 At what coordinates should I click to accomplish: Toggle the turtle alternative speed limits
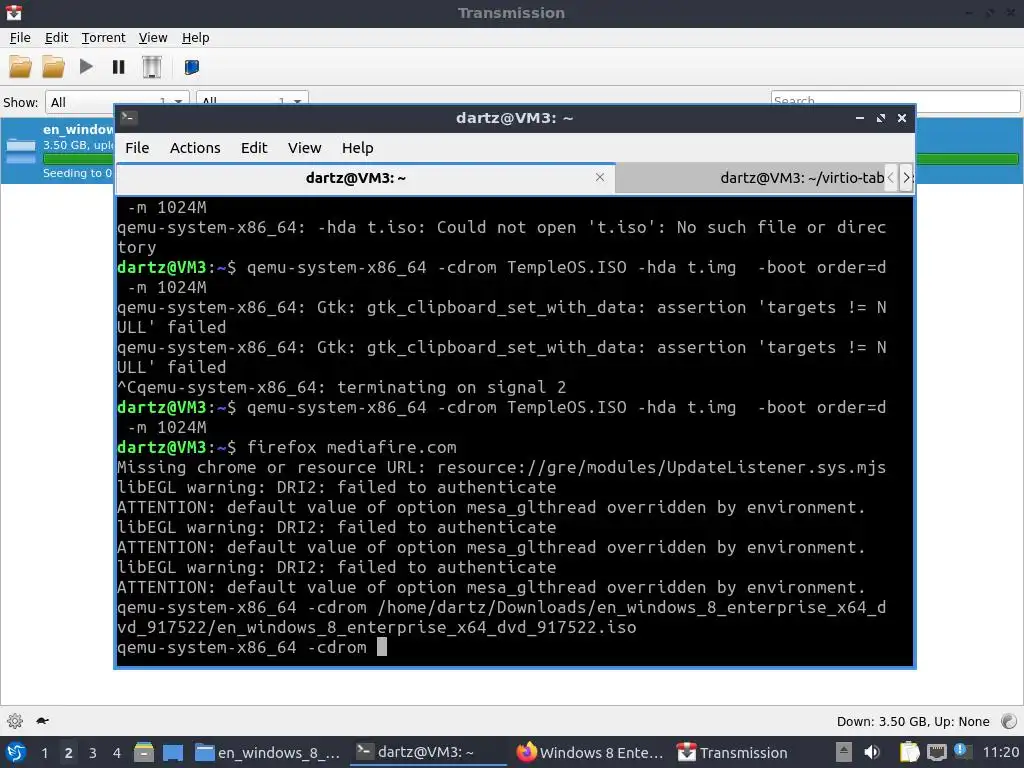click(42, 721)
